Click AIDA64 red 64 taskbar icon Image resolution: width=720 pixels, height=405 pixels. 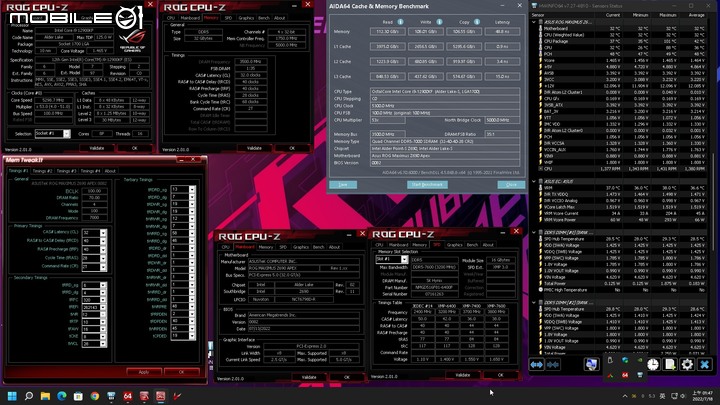128,396
